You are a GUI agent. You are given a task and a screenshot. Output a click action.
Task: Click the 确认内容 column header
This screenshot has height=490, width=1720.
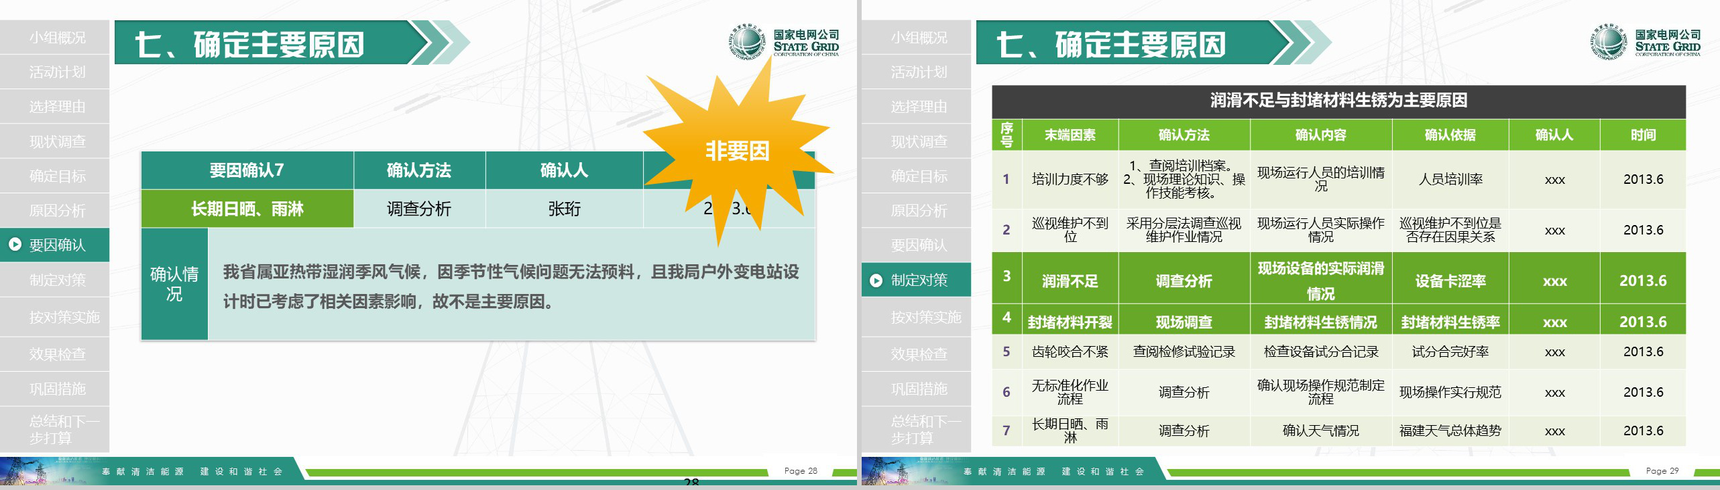point(1320,134)
